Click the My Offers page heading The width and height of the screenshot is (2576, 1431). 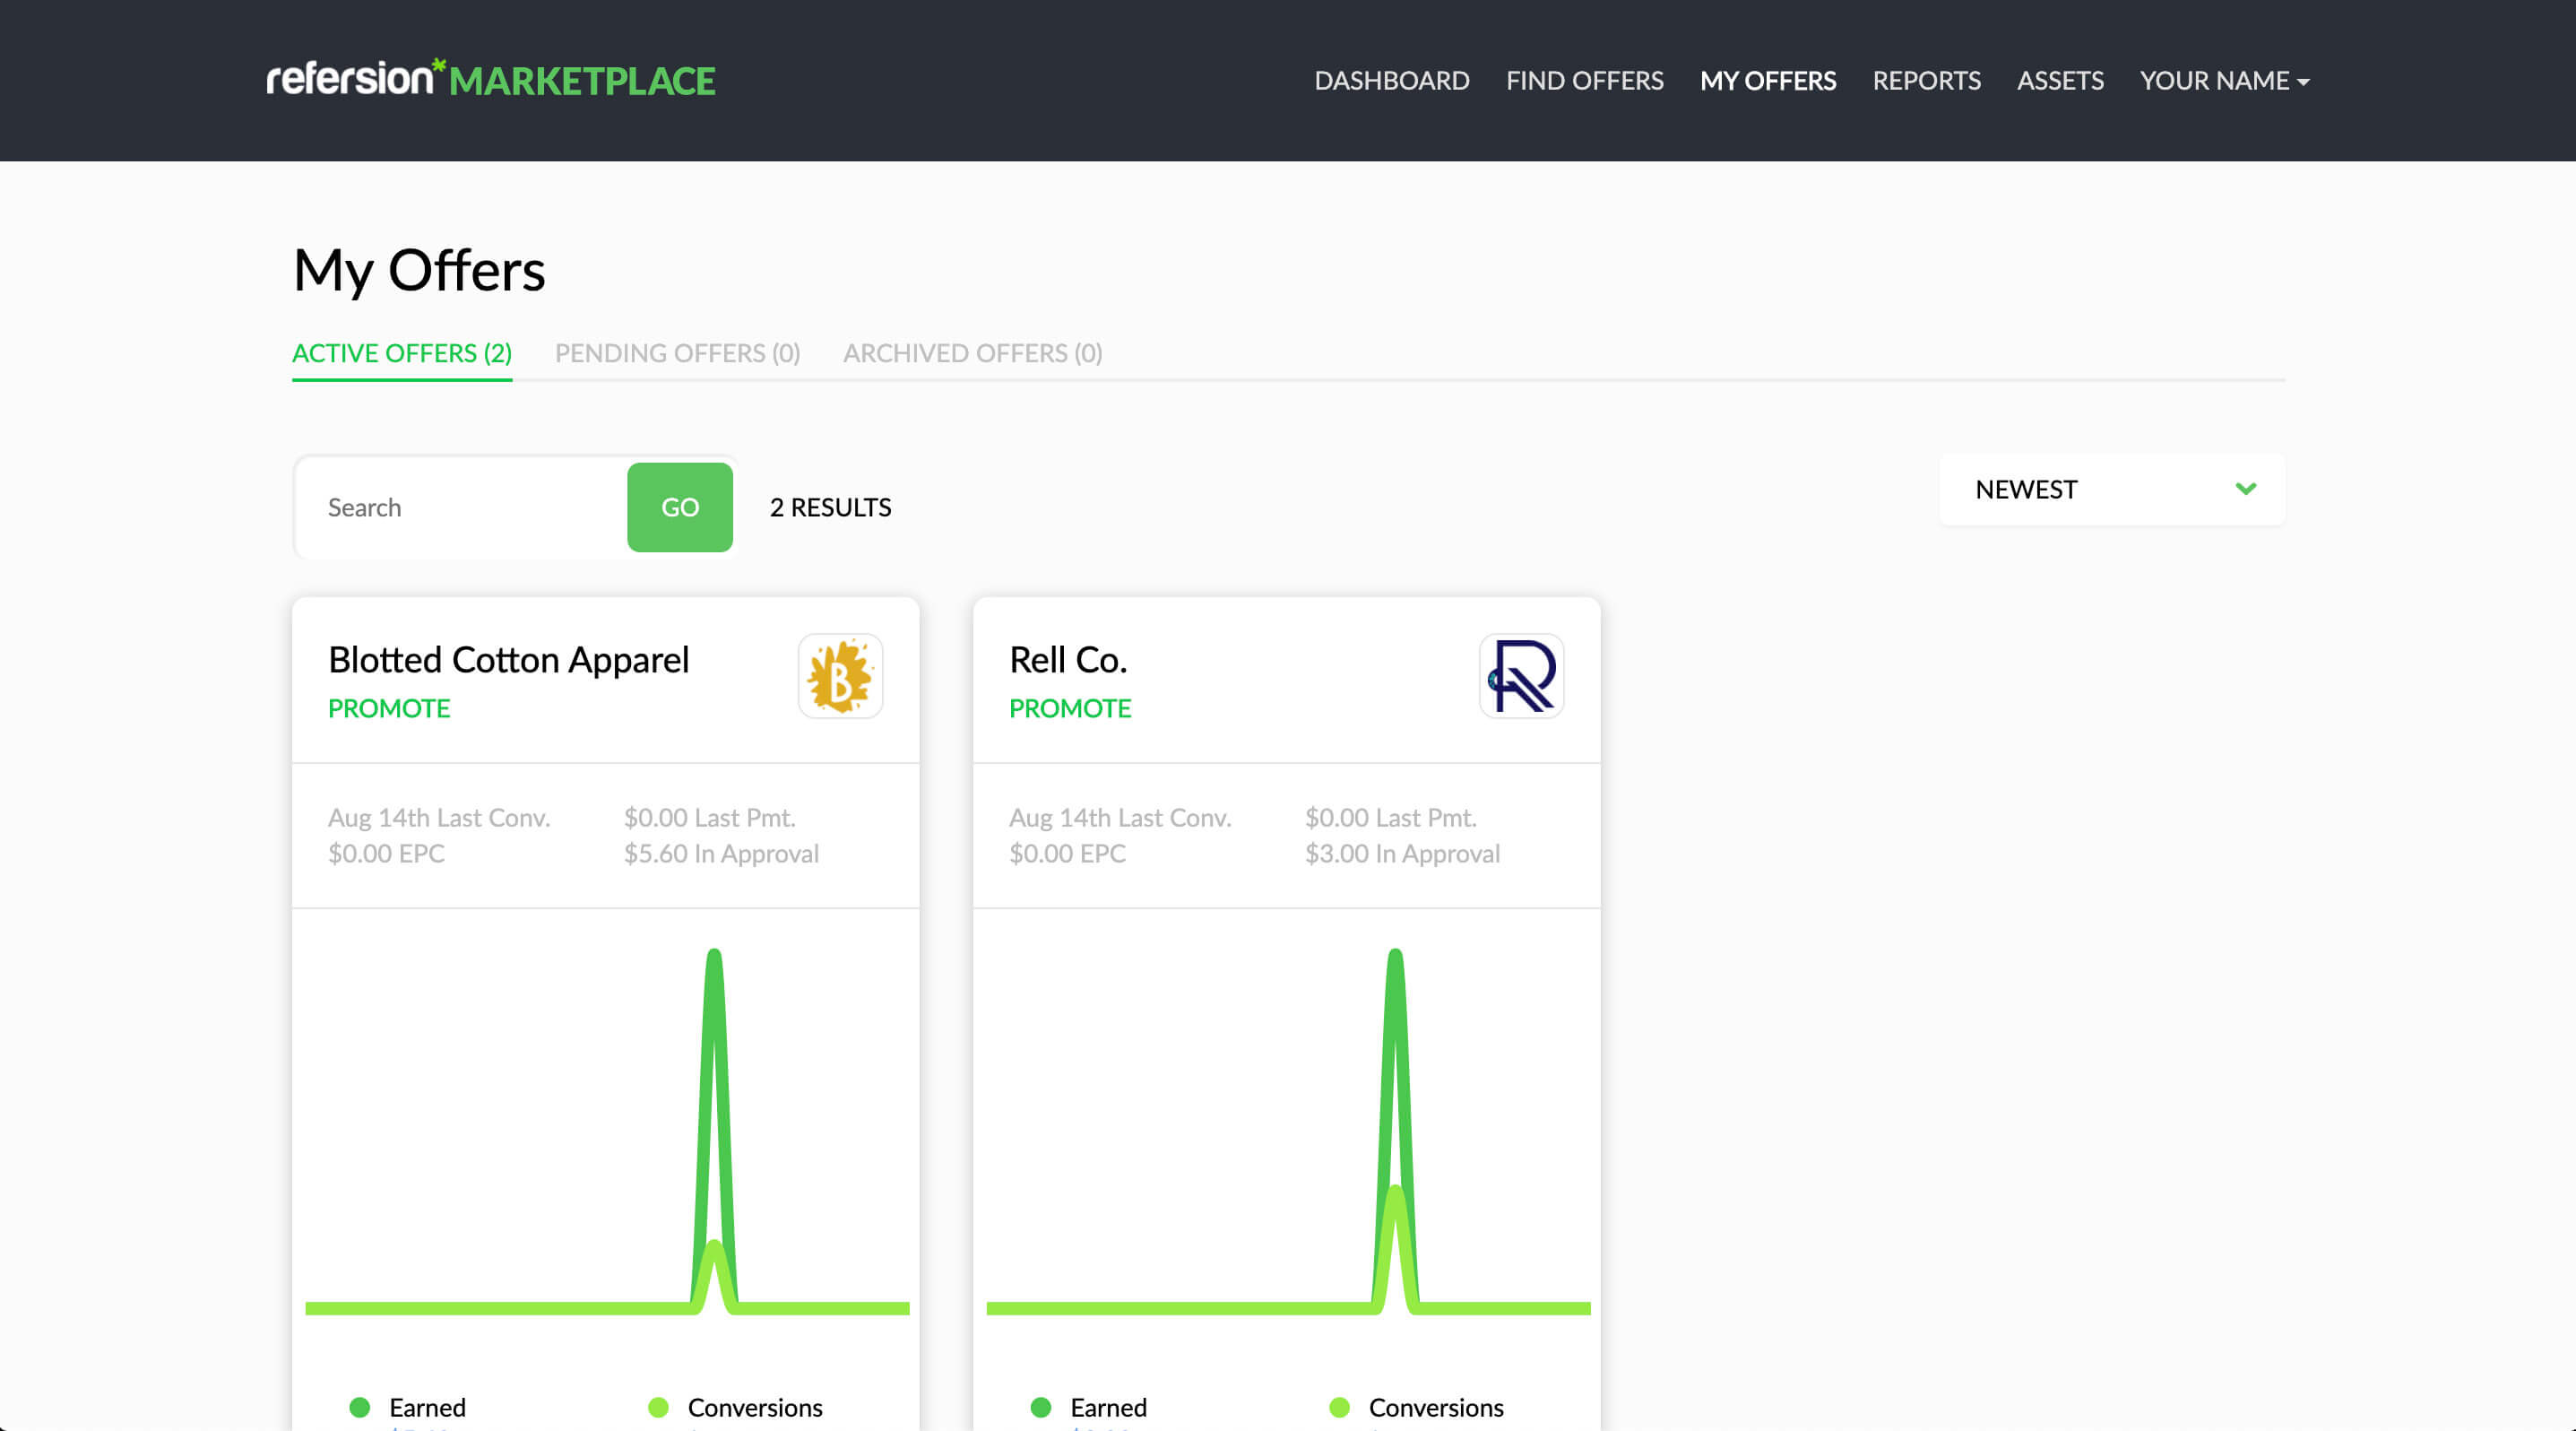pos(419,271)
